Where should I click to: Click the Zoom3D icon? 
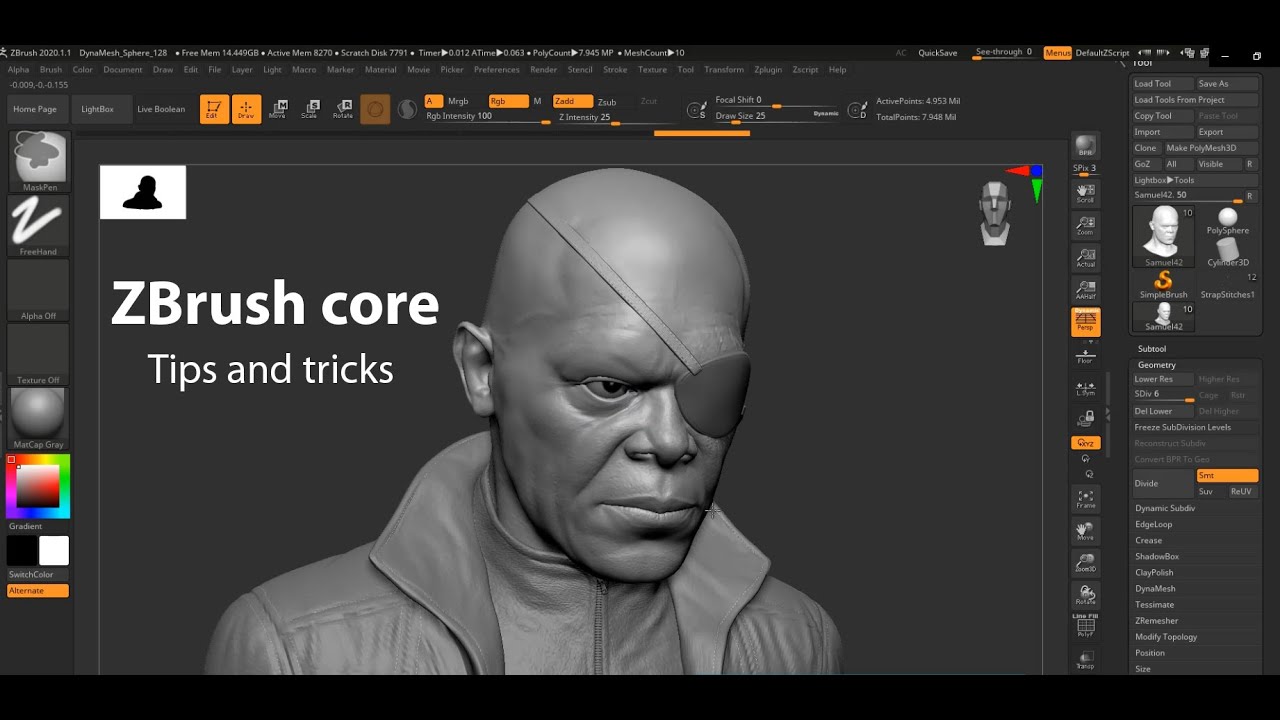coord(1085,562)
